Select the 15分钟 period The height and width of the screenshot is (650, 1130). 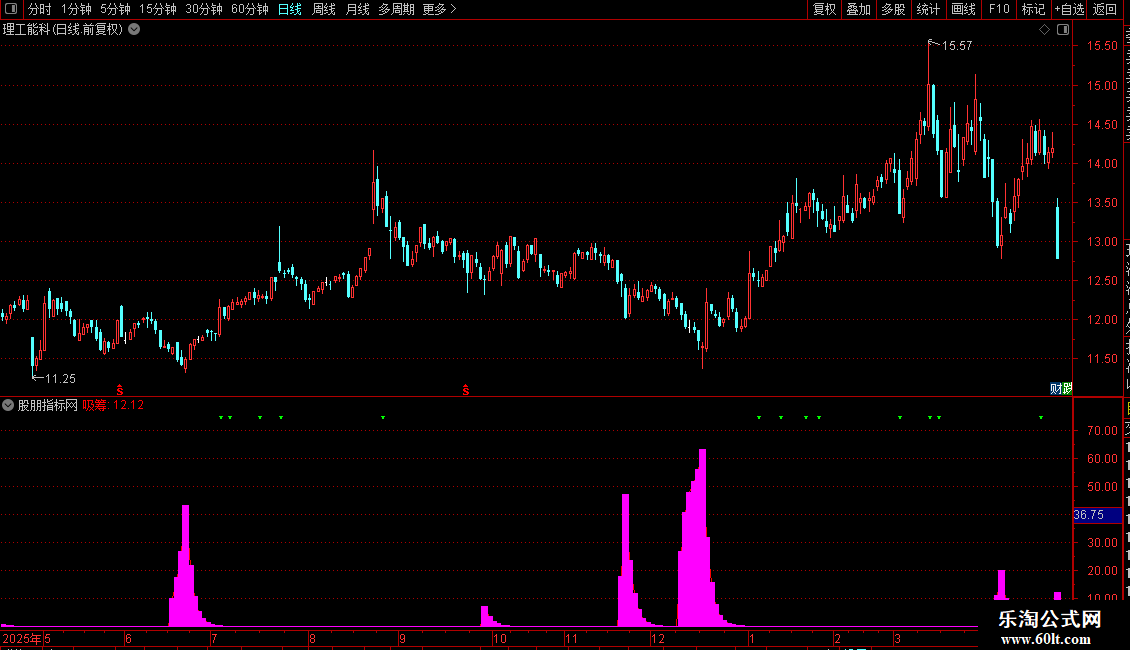157,9
